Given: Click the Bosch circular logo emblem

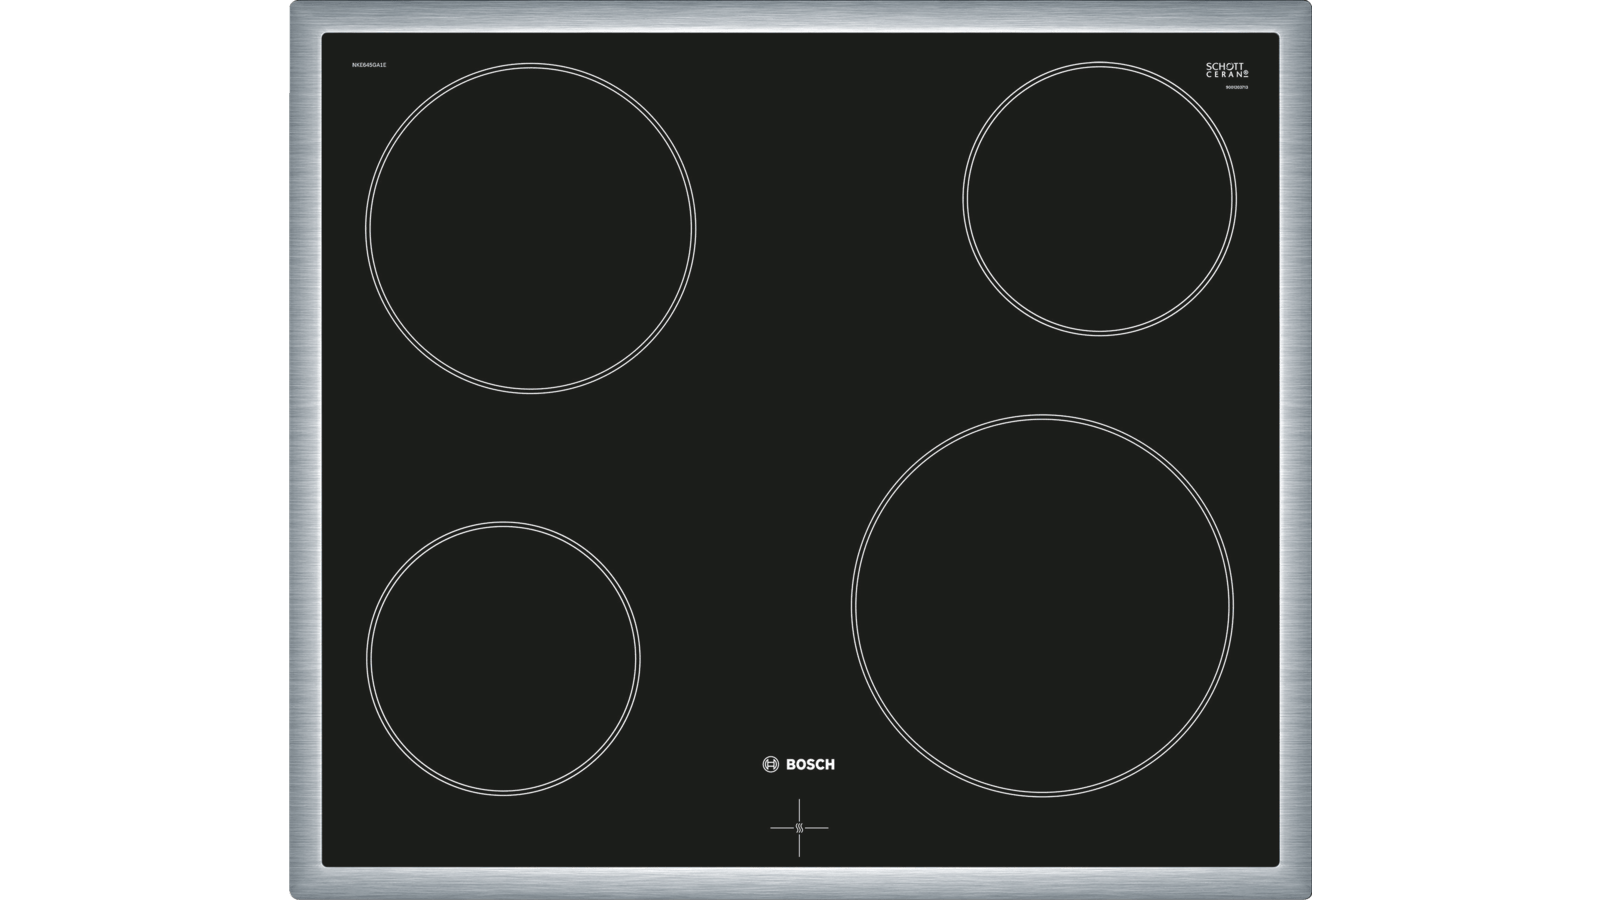Looking at the screenshot, I should click(772, 764).
